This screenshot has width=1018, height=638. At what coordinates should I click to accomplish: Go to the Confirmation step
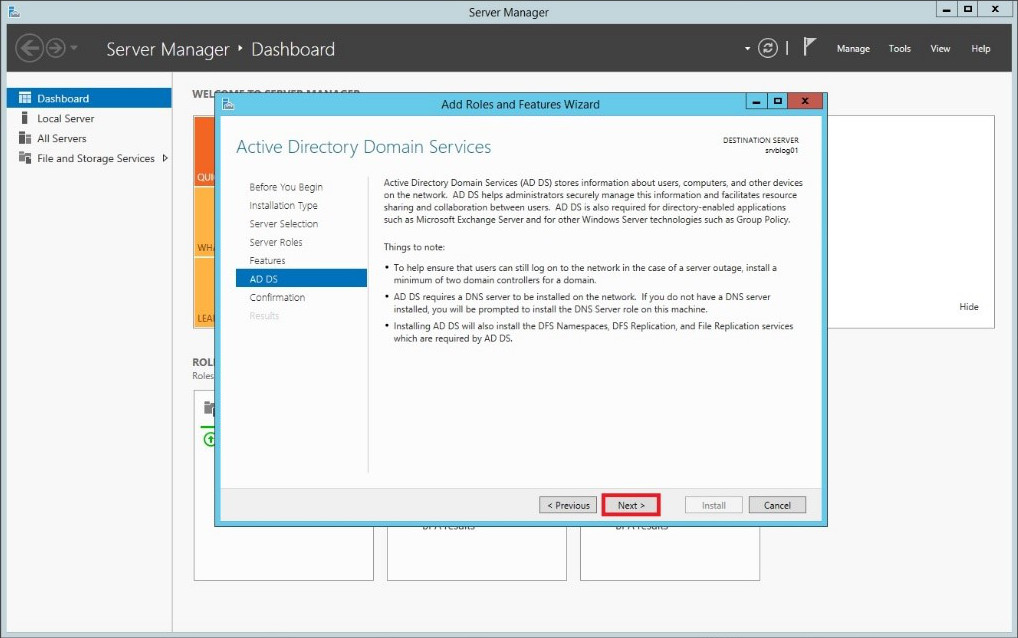277,297
